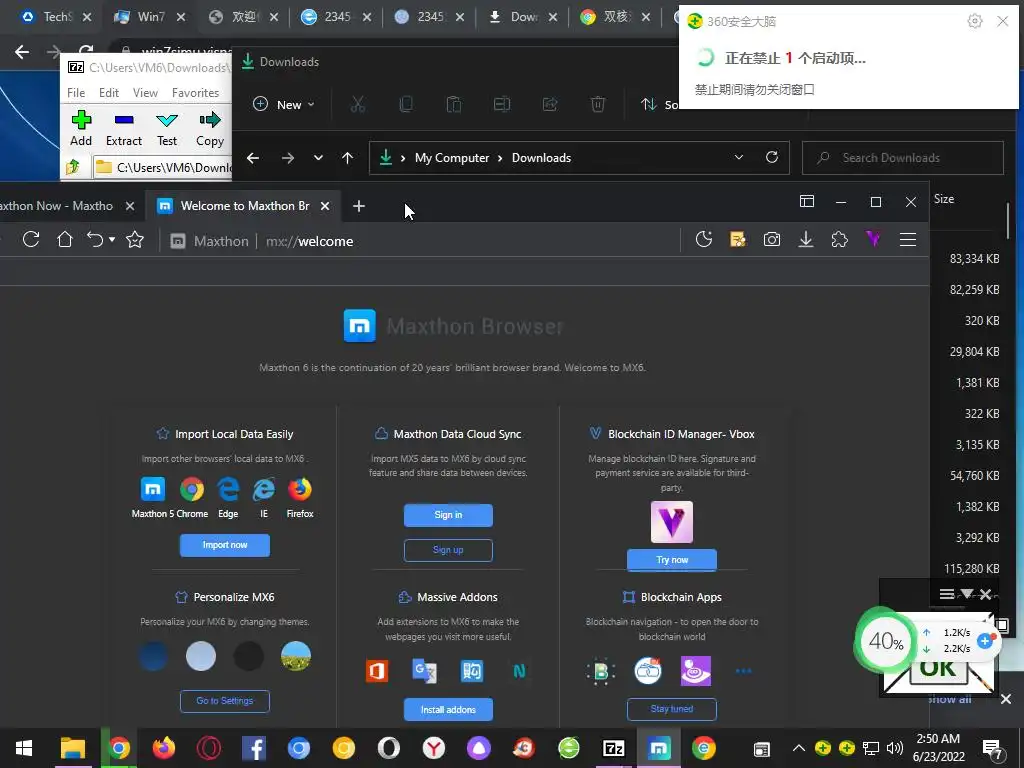1024x768 pixels.
Task: Select the Edge import icon
Action: (228, 488)
